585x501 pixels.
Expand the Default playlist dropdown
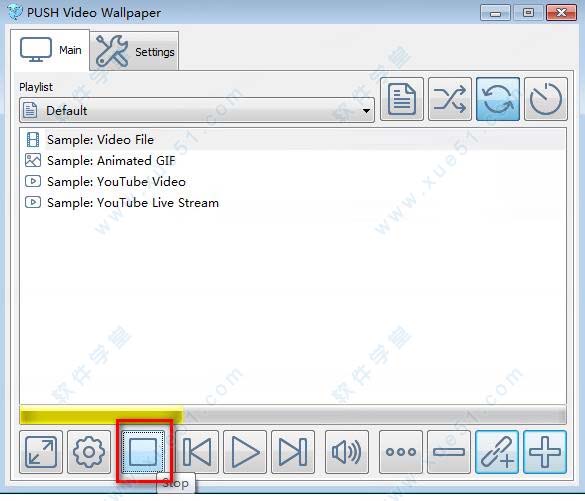197,110
